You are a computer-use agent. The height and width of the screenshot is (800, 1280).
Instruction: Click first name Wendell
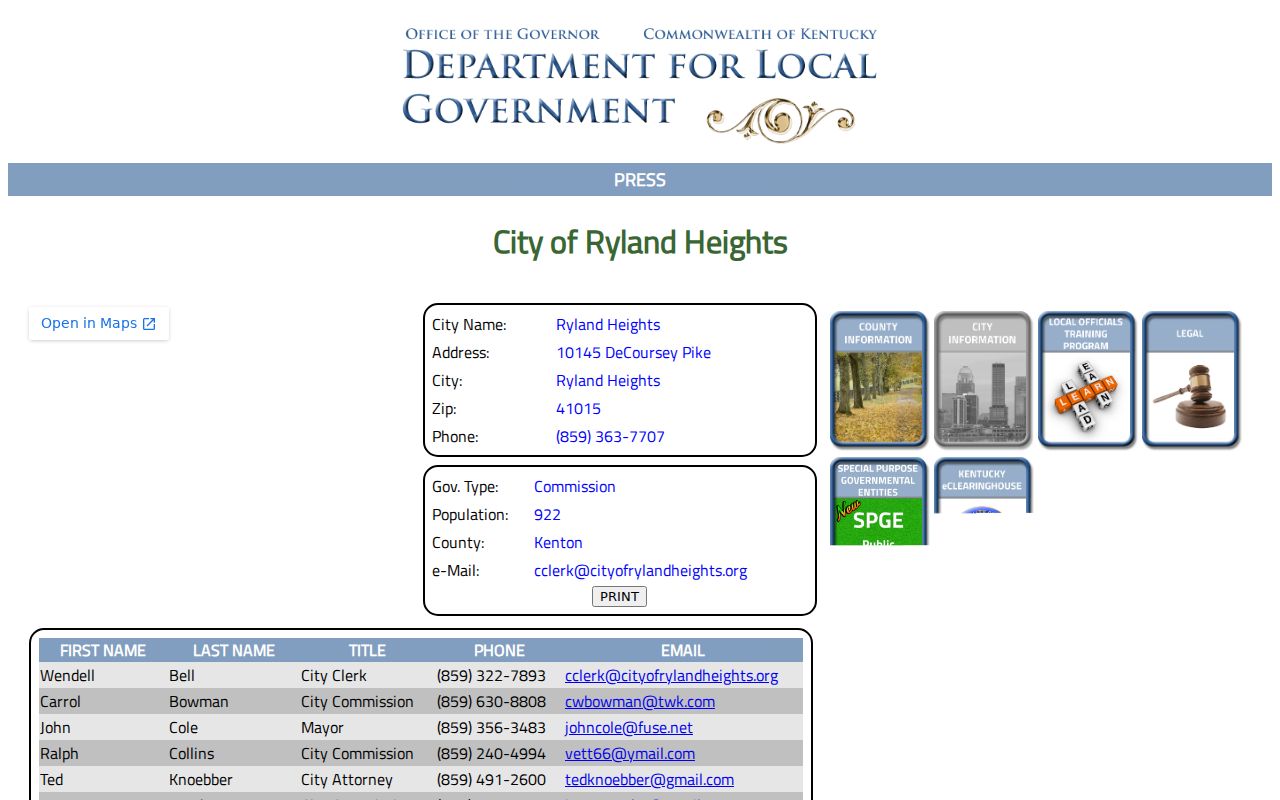[67, 676]
